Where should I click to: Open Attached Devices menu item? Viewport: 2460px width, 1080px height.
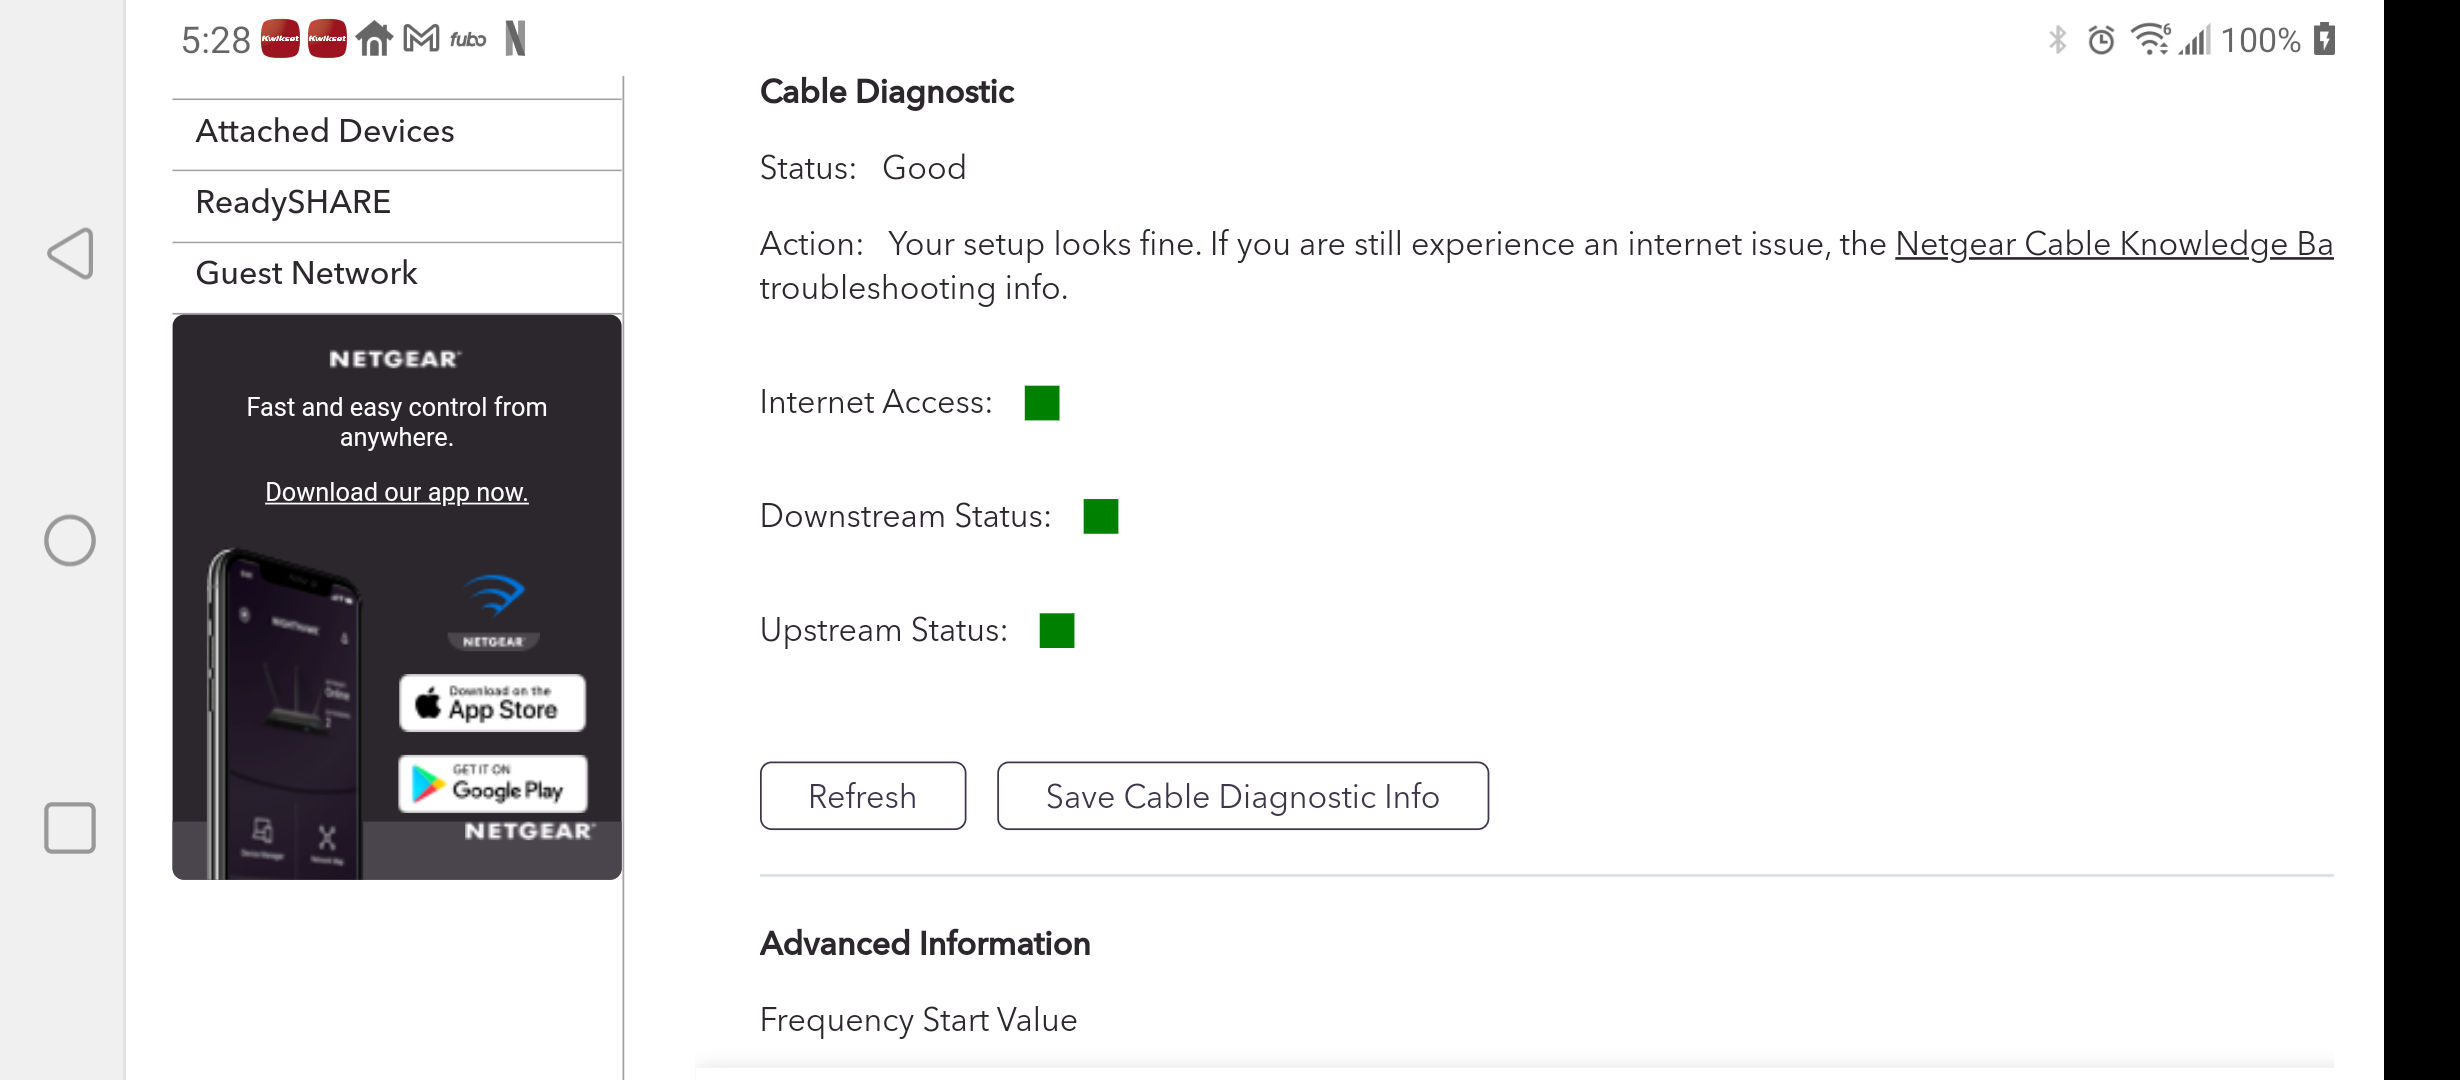coord(325,132)
